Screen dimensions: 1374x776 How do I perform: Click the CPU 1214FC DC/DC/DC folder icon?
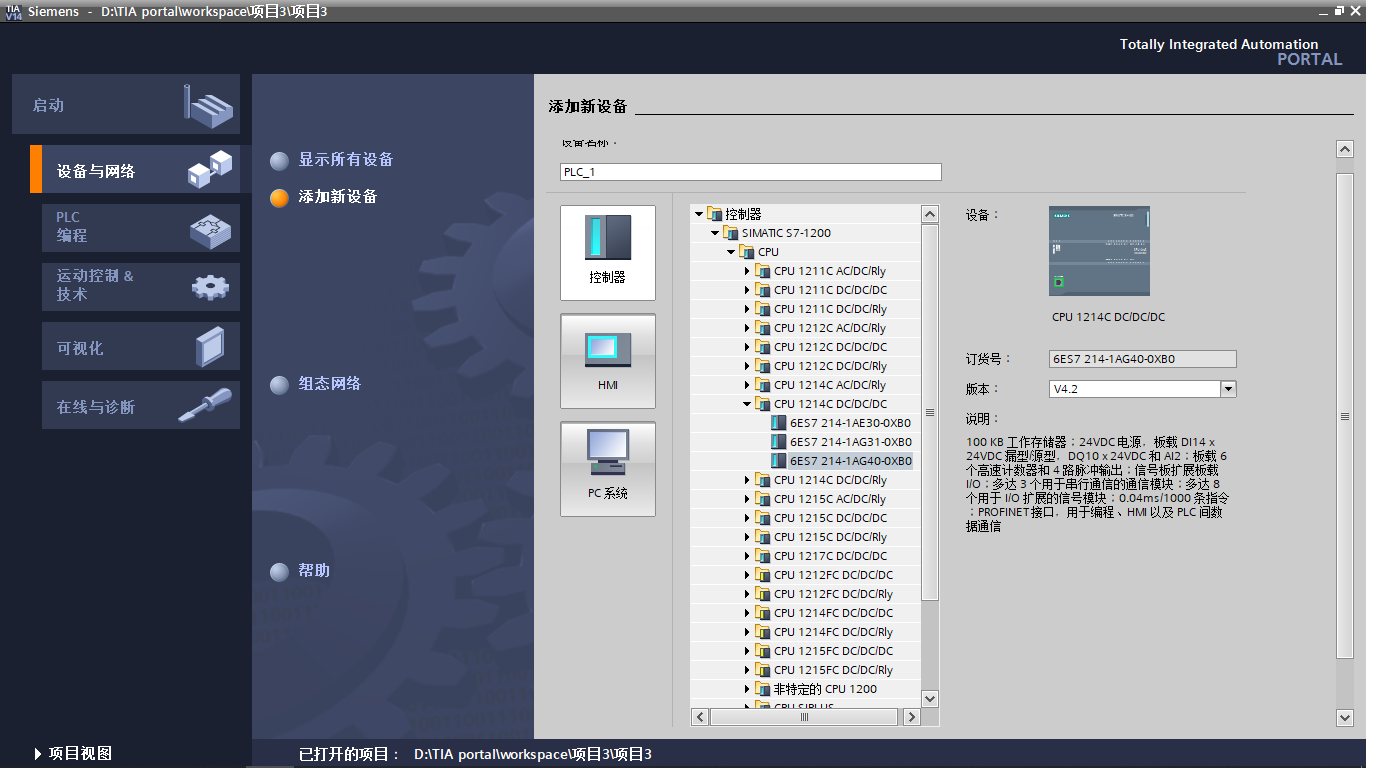tap(762, 613)
